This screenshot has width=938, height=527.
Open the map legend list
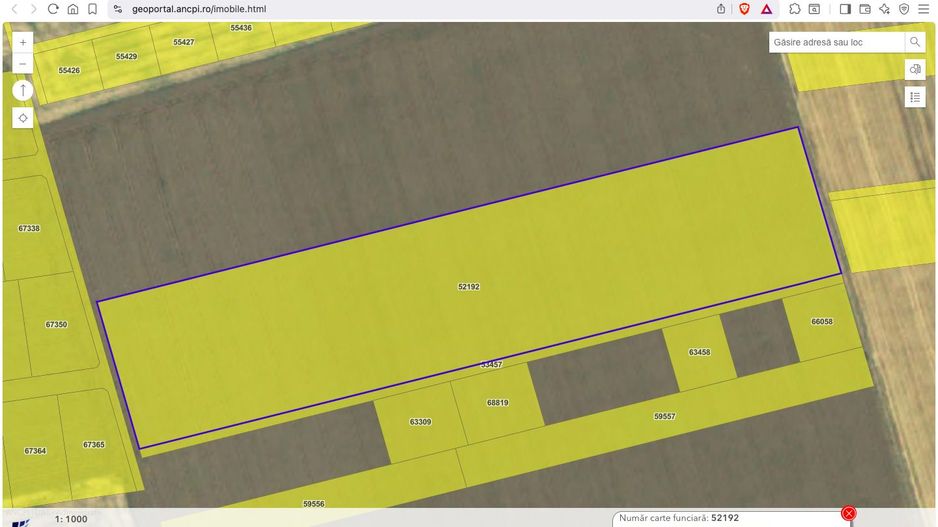915,97
